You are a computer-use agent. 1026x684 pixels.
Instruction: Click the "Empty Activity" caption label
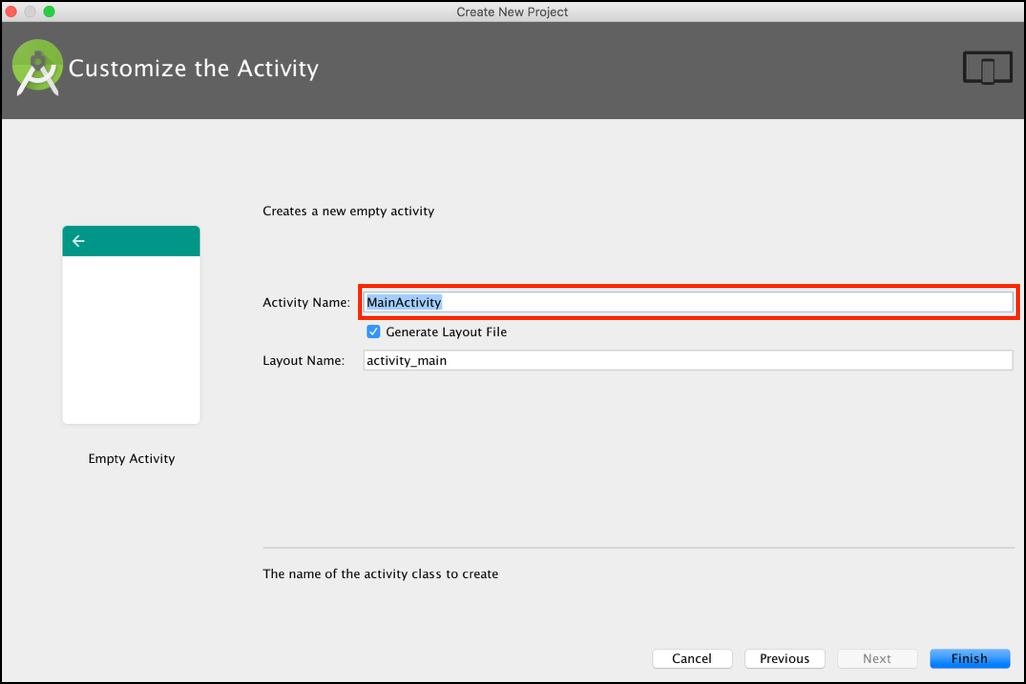[131, 459]
